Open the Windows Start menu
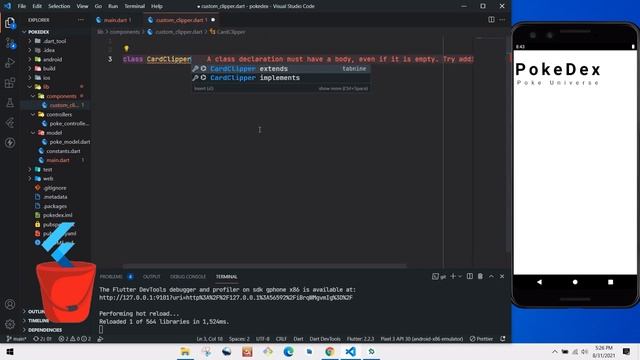 coord(10,351)
